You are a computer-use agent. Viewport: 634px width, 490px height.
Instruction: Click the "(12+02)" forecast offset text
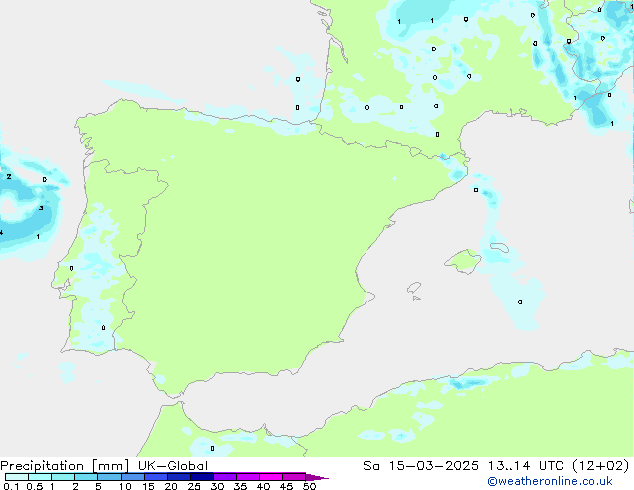click(601, 466)
